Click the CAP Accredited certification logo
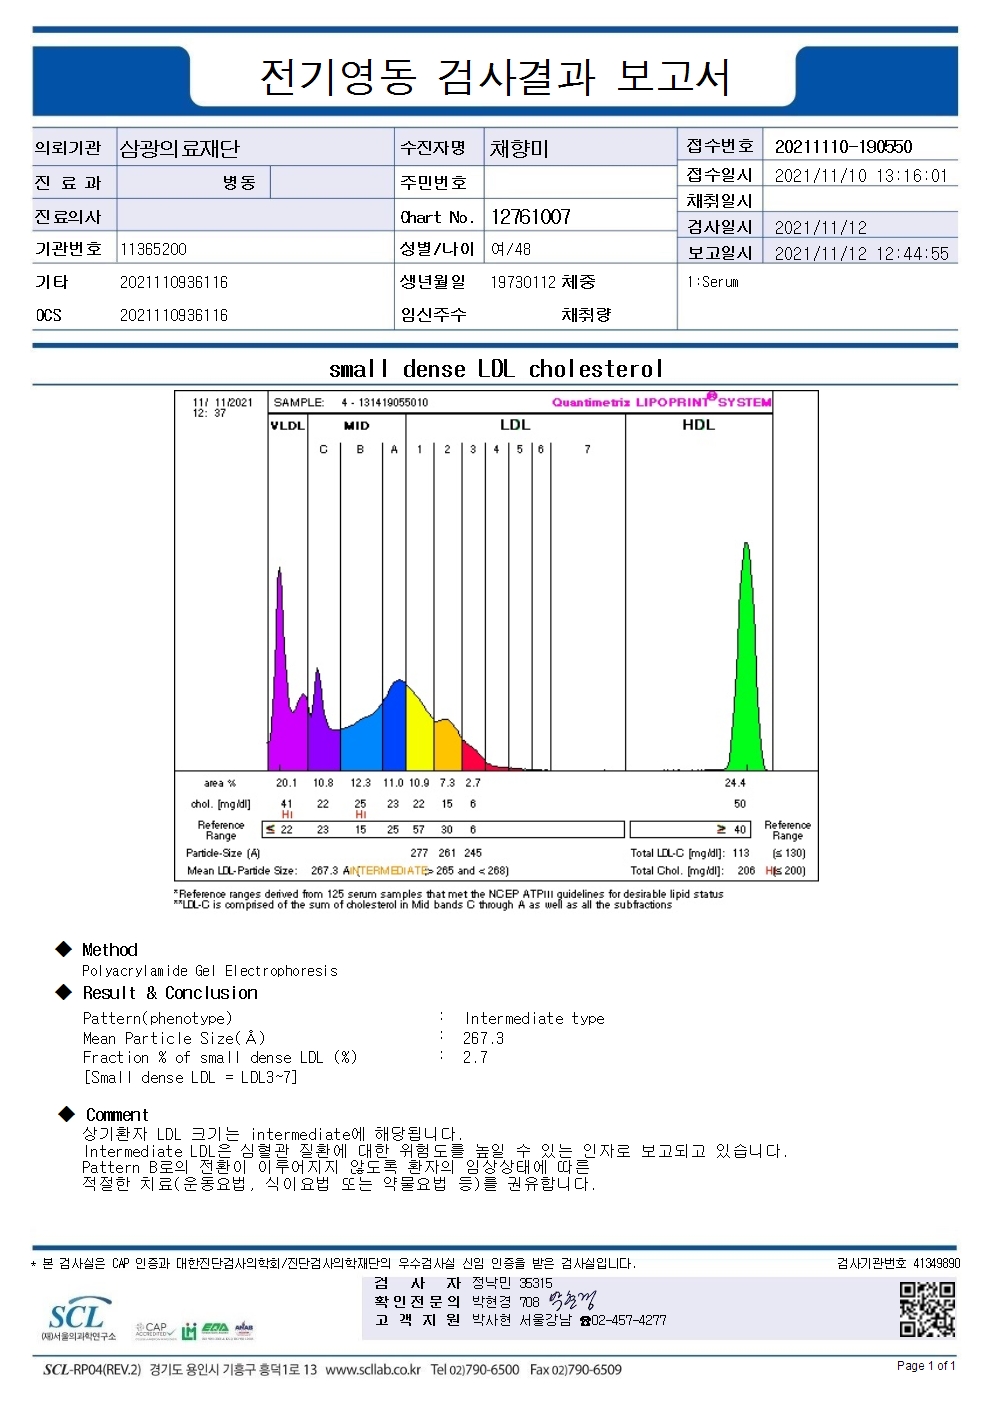The height and width of the screenshot is (1403, 992). 155,1331
